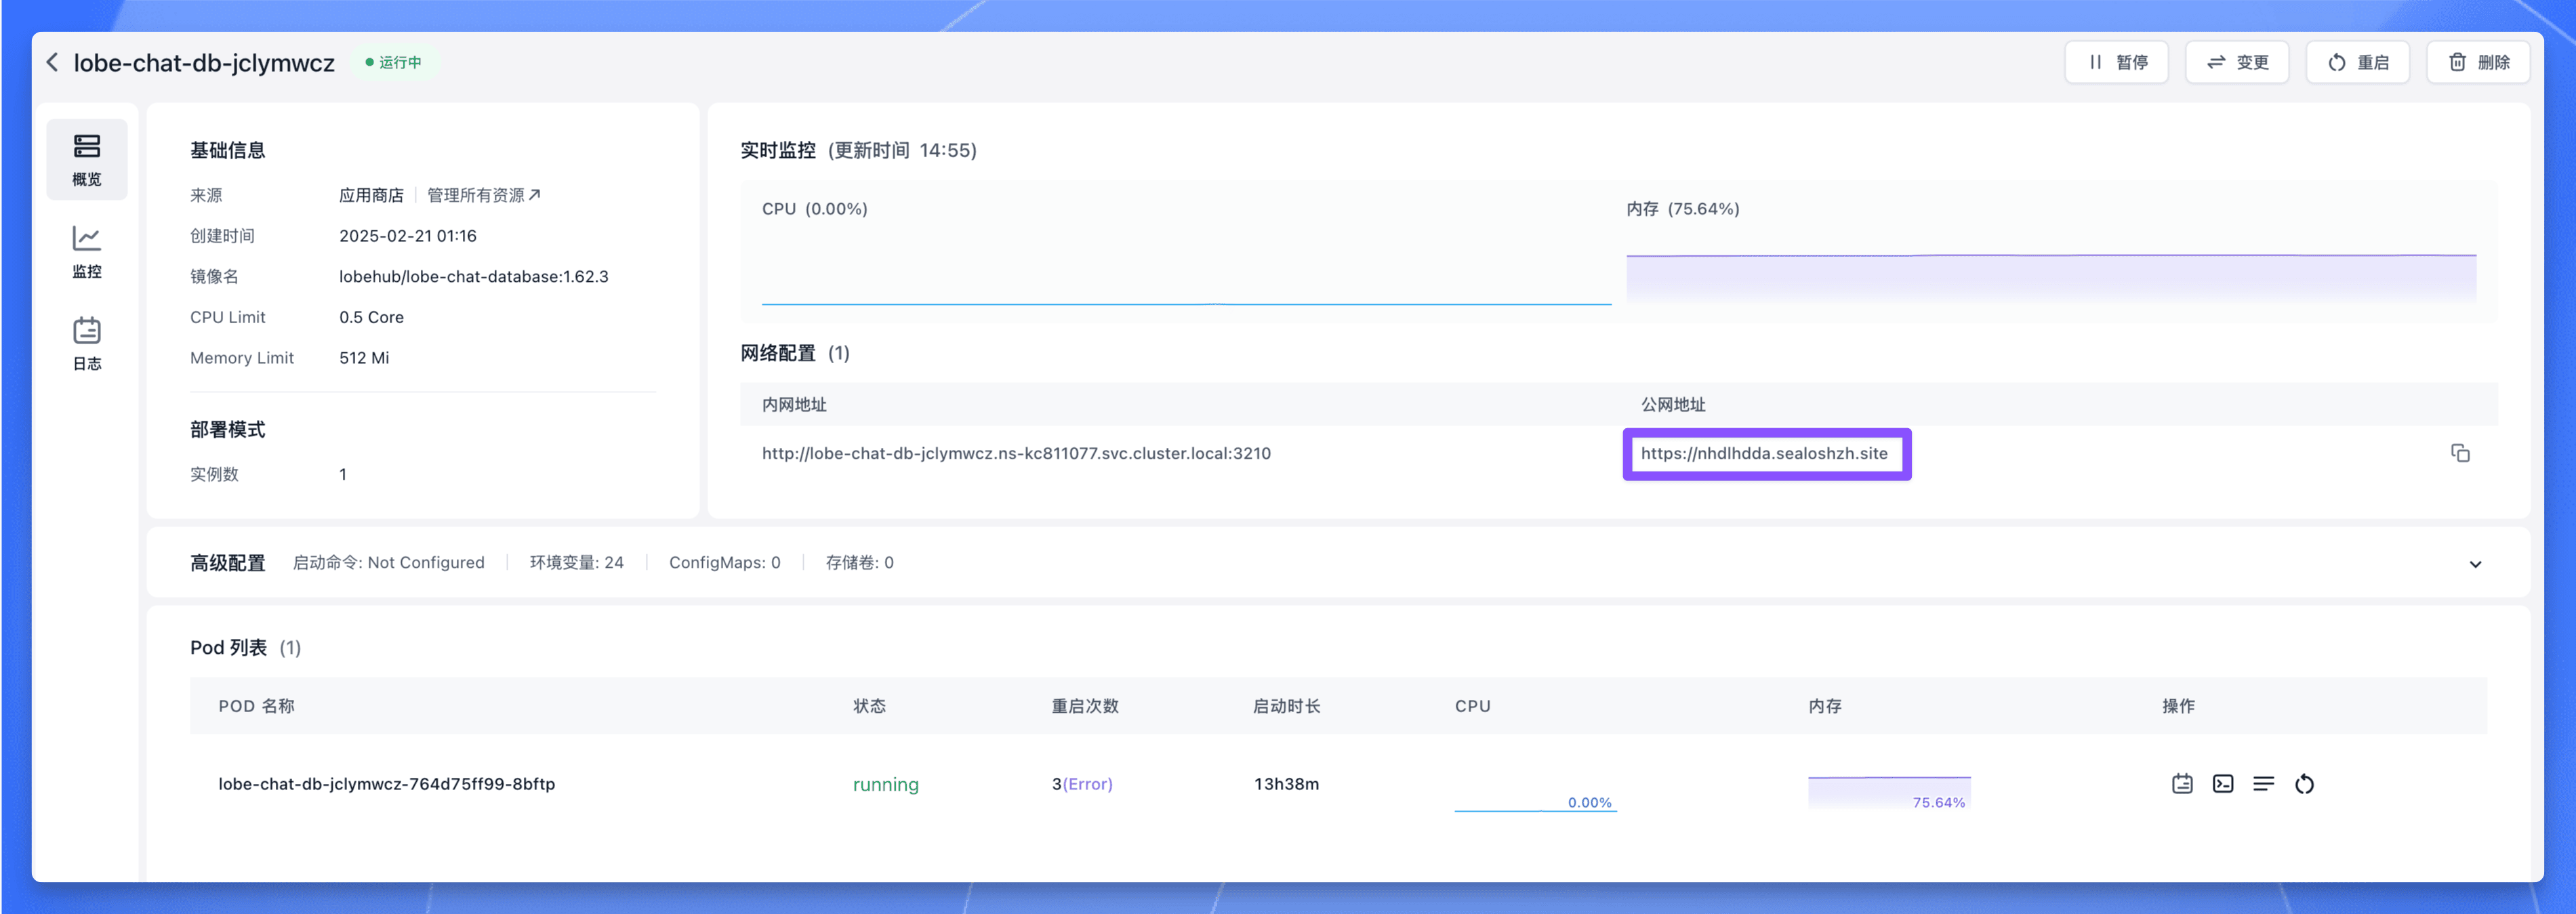2576x914 pixels.
Task: Open a terminal into the pod
Action: pyautogui.click(x=2222, y=784)
